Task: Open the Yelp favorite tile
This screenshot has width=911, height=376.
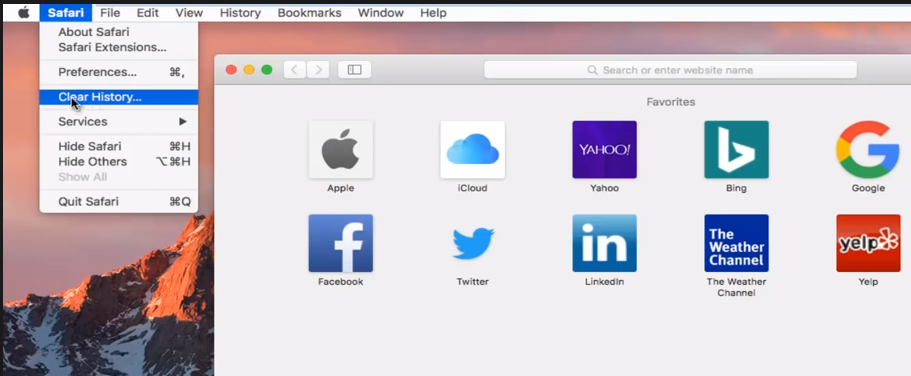Action: point(868,243)
